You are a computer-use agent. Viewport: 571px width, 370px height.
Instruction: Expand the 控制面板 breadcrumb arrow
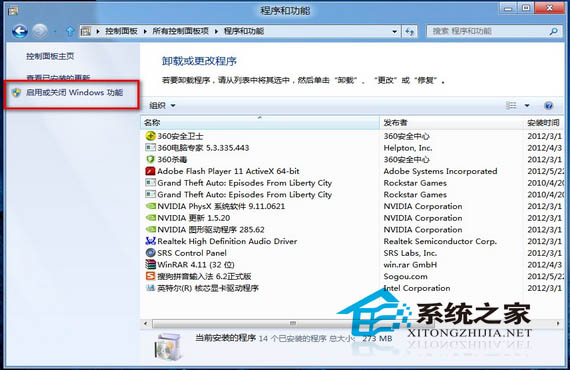pyautogui.click(x=145, y=31)
